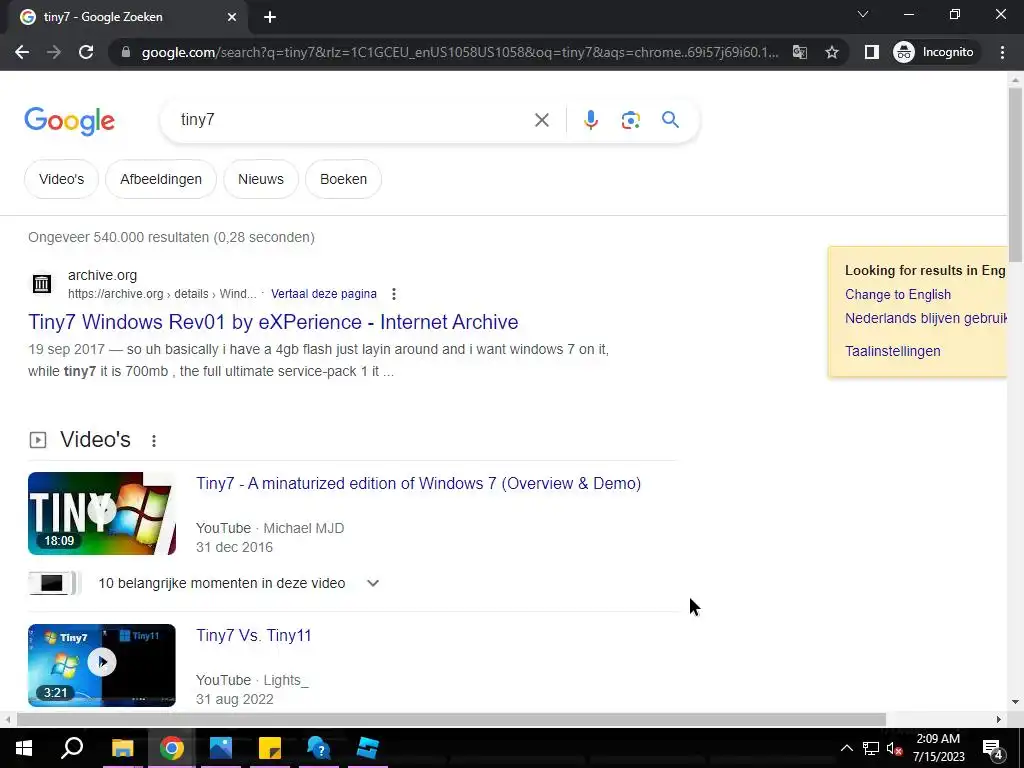
Task: Click Vertaal deze pagina link
Action: point(324,294)
